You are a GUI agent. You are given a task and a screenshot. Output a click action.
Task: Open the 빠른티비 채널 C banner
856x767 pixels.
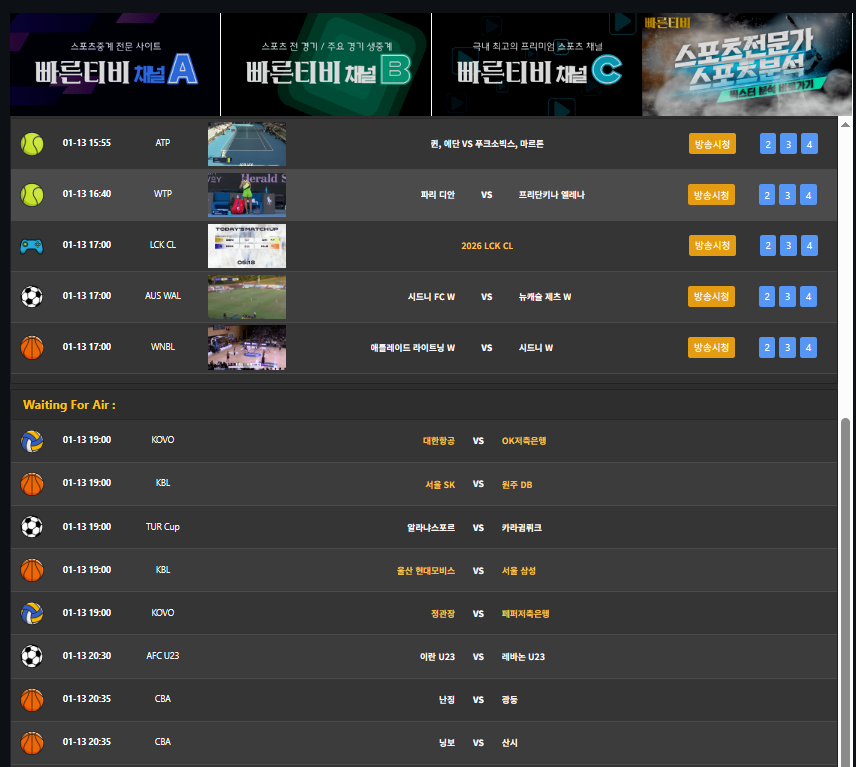(x=537, y=65)
